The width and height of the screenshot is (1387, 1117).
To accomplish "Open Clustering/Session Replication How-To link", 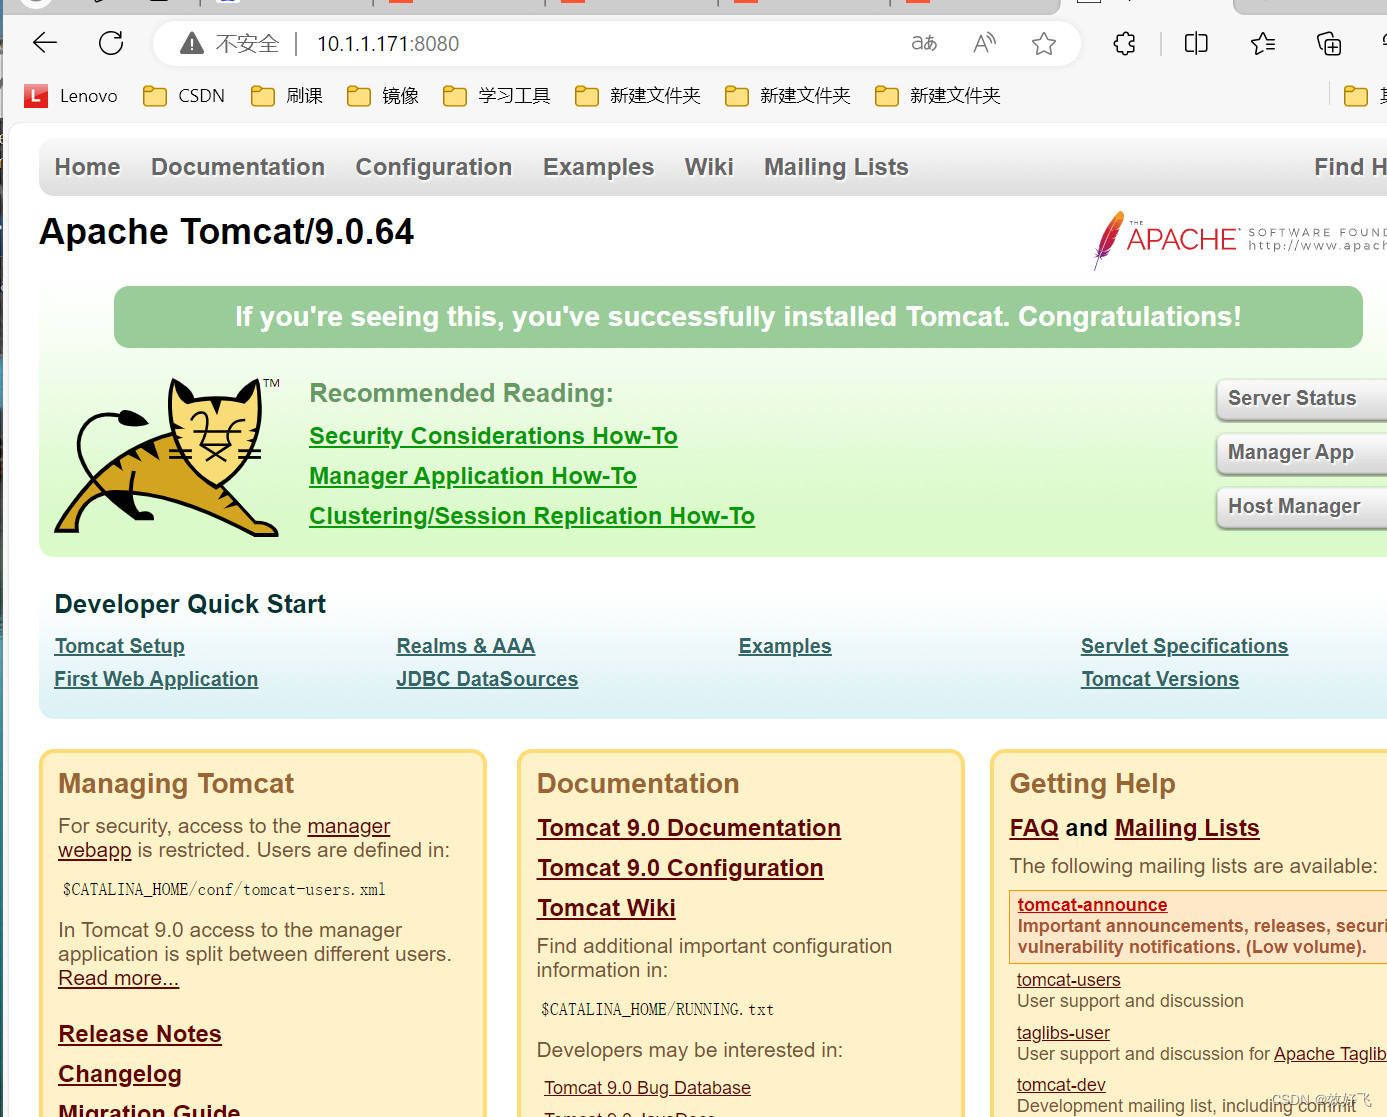I will point(532,516).
